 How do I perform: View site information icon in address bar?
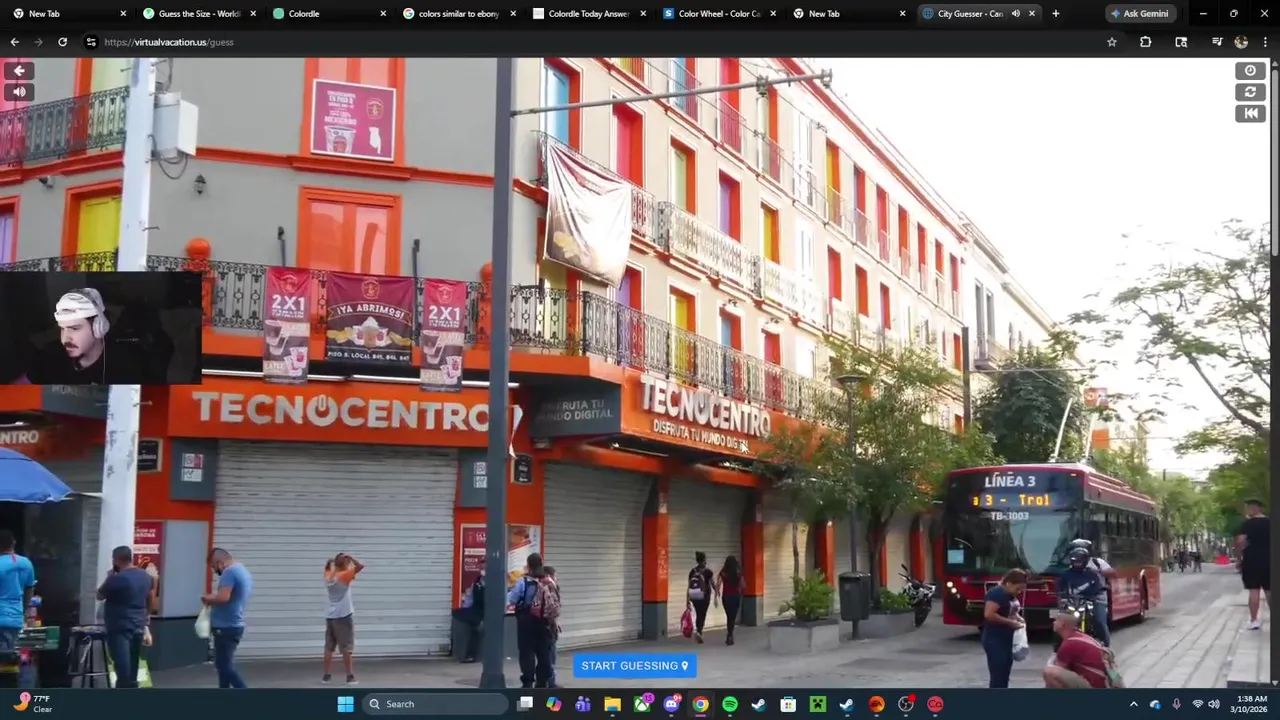tap(91, 42)
